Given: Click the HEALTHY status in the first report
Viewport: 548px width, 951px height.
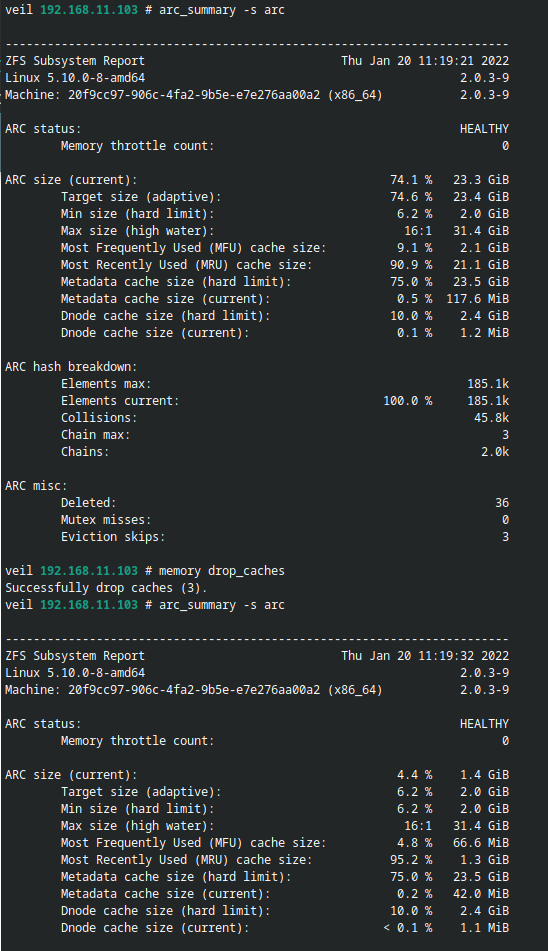Looking at the screenshot, I should coord(484,129).
